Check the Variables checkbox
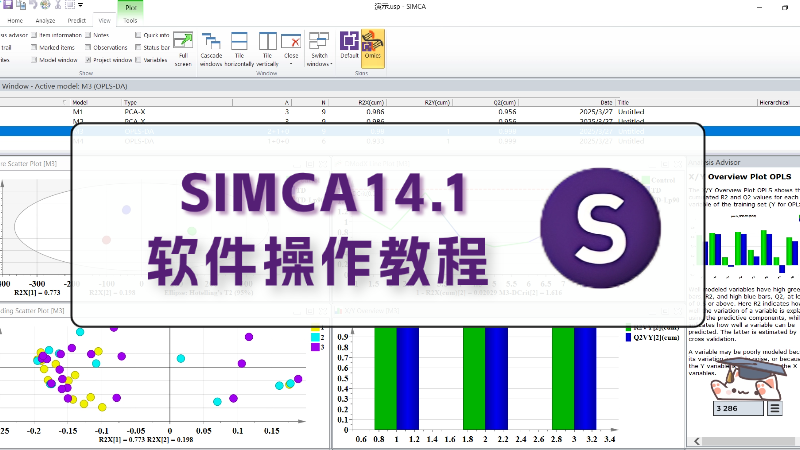The width and height of the screenshot is (800, 450). tap(138, 60)
